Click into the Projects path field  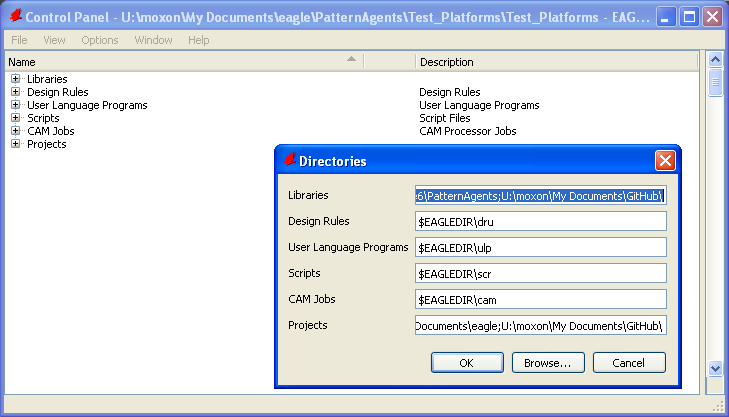tap(541, 326)
